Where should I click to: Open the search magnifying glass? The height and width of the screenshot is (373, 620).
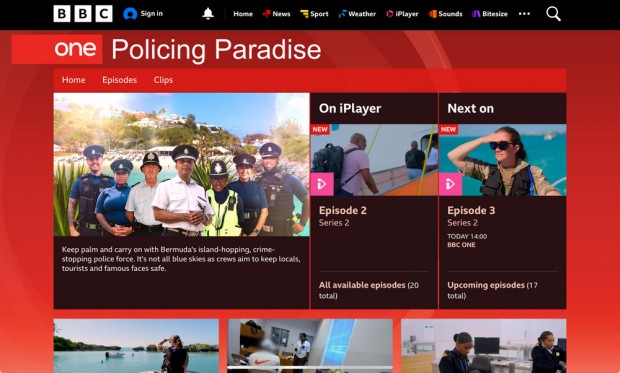pyautogui.click(x=553, y=14)
